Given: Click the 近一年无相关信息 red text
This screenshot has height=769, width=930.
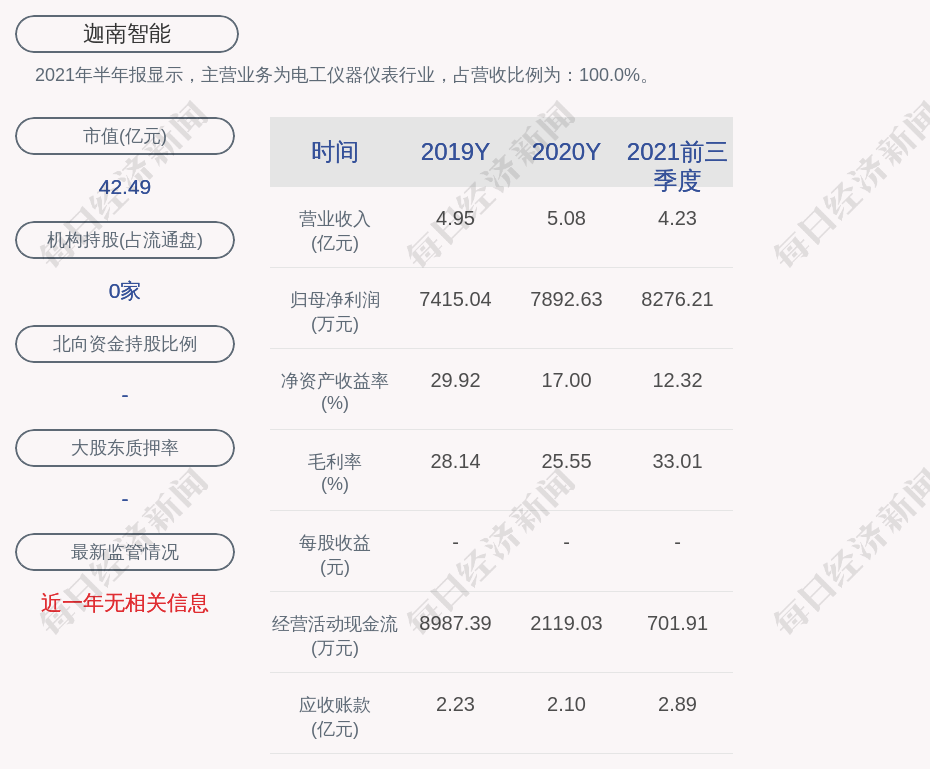Looking at the screenshot, I should (x=124, y=605).
